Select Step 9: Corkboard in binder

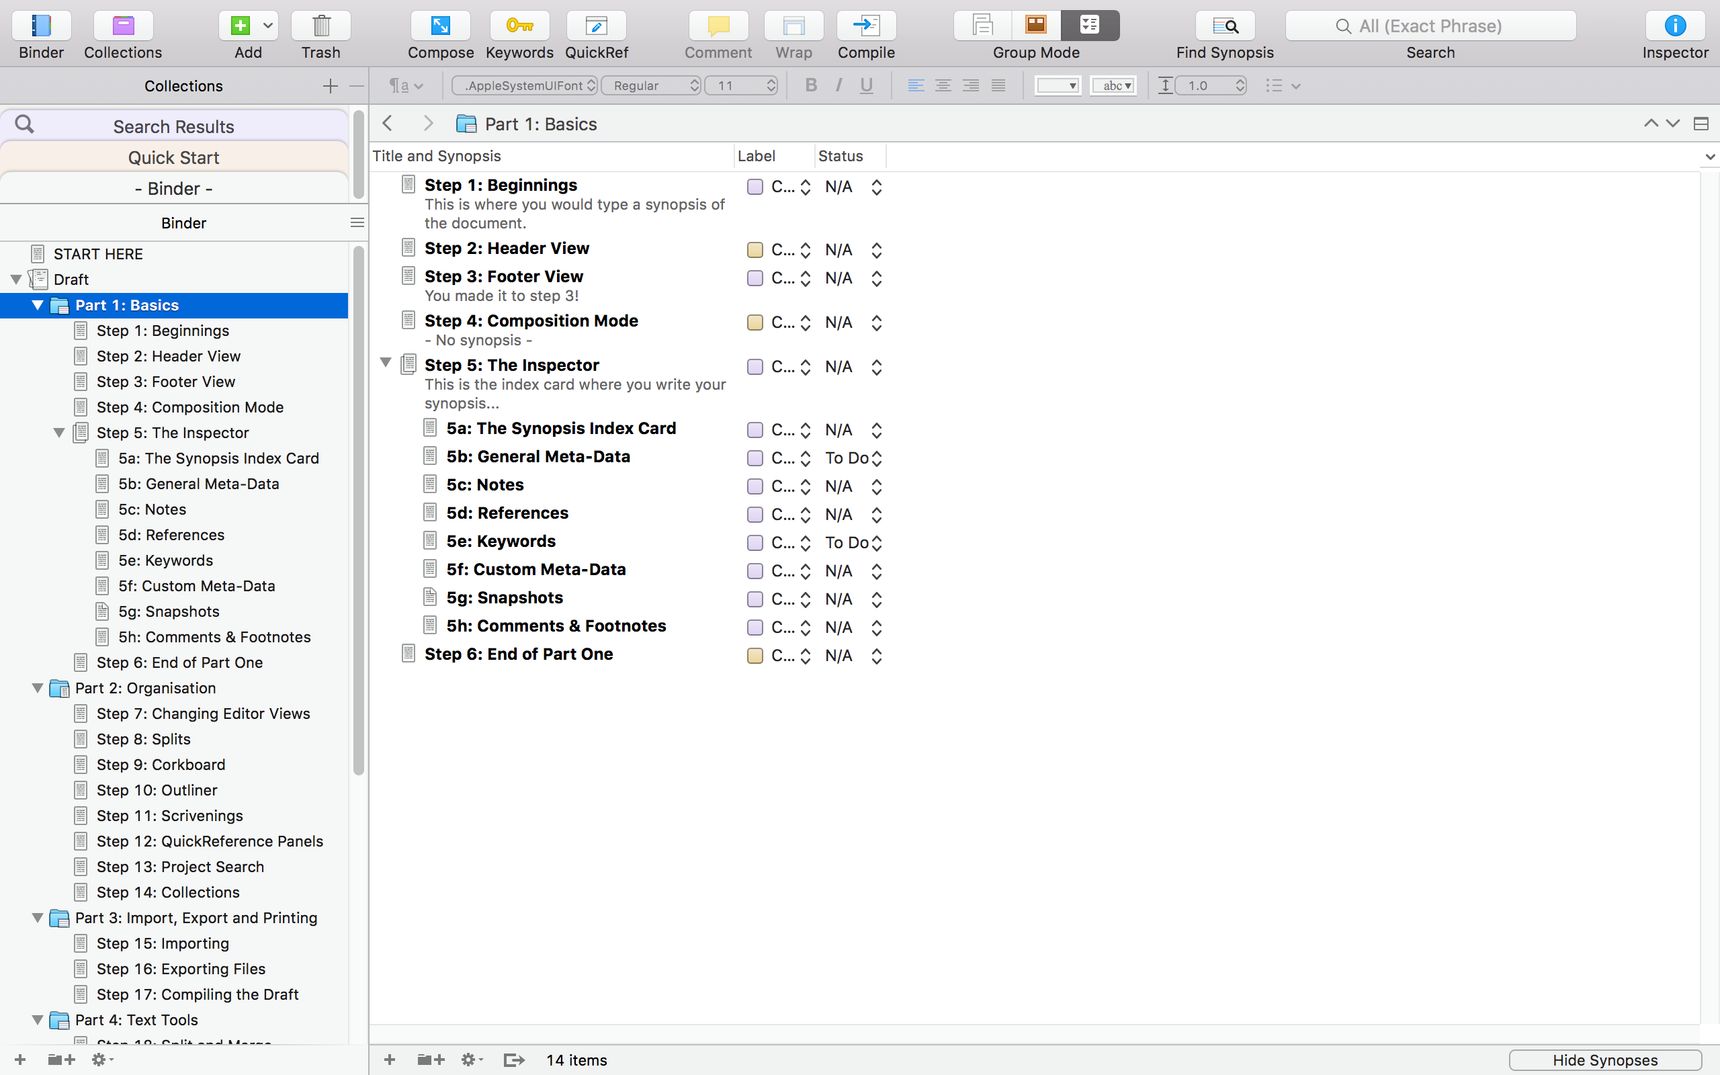[x=161, y=764]
